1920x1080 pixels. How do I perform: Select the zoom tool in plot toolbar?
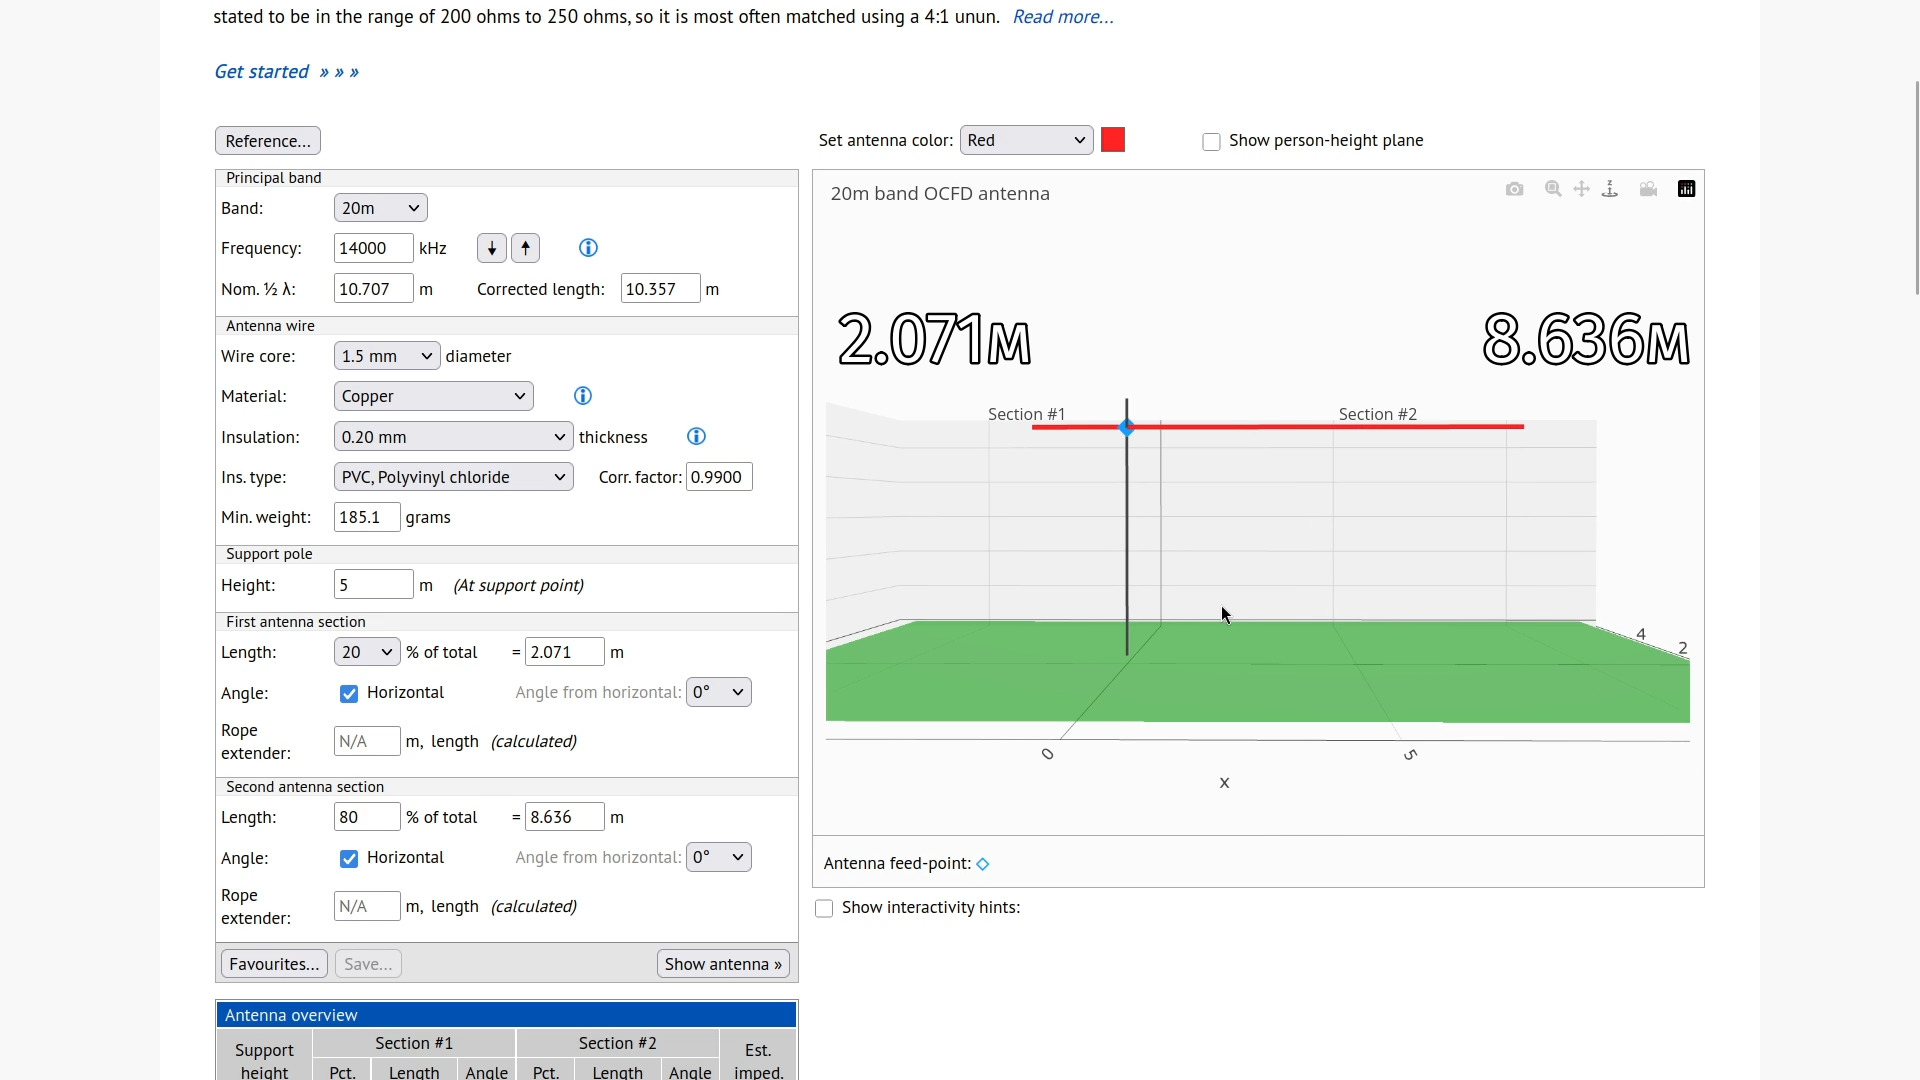point(1553,189)
